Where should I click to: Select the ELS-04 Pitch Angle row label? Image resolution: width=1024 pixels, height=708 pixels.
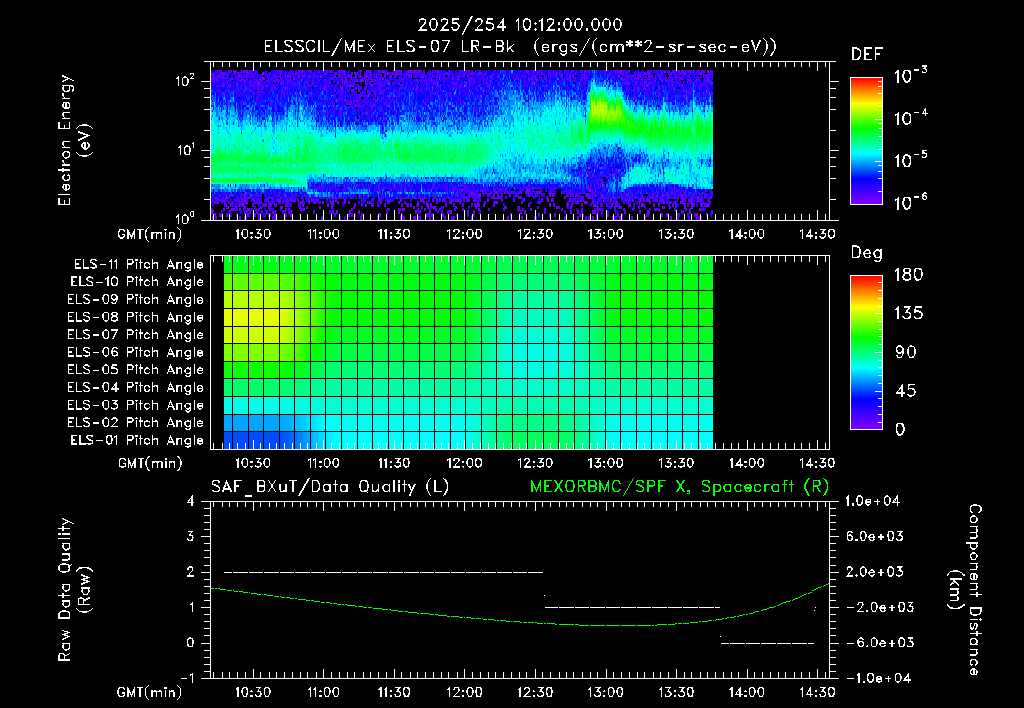click(136, 387)
